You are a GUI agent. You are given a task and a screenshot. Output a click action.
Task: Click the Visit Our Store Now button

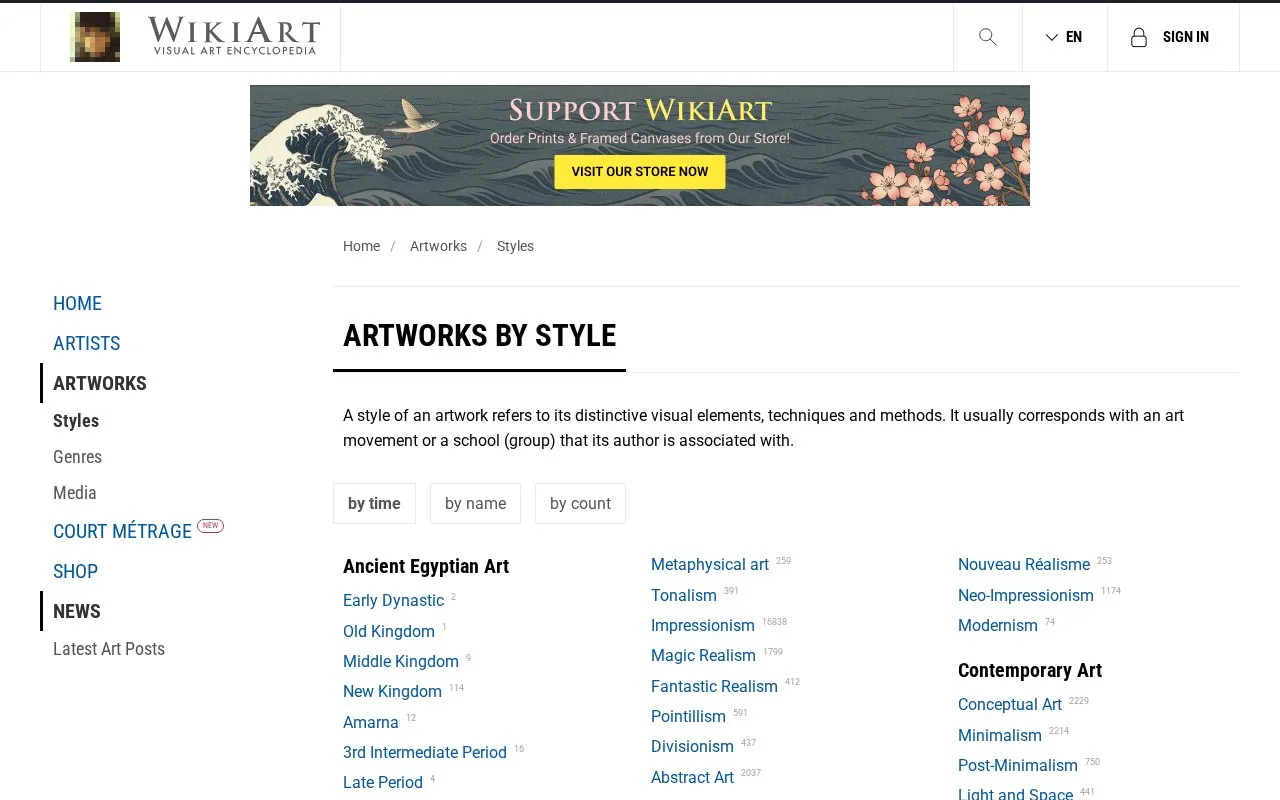[640, 171]
